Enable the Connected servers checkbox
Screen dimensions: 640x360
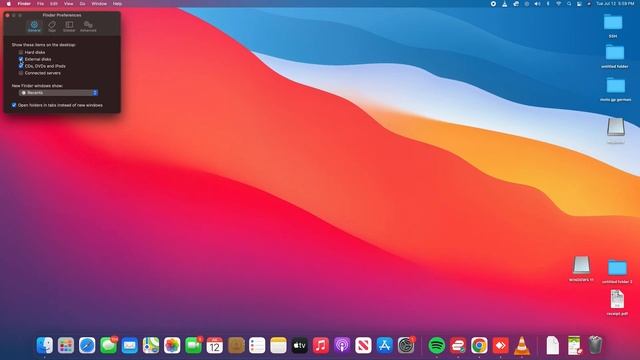click(x=21, y=73)
